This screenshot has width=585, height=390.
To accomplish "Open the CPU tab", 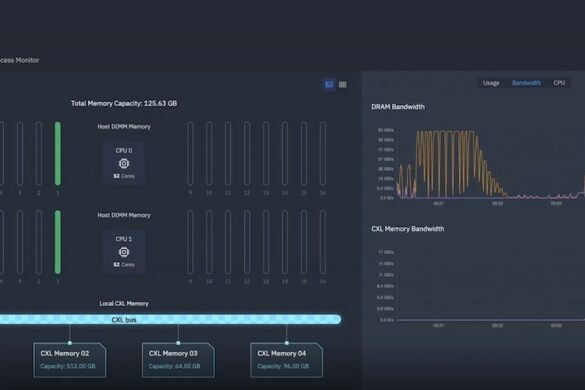I will tap(559, 83).
